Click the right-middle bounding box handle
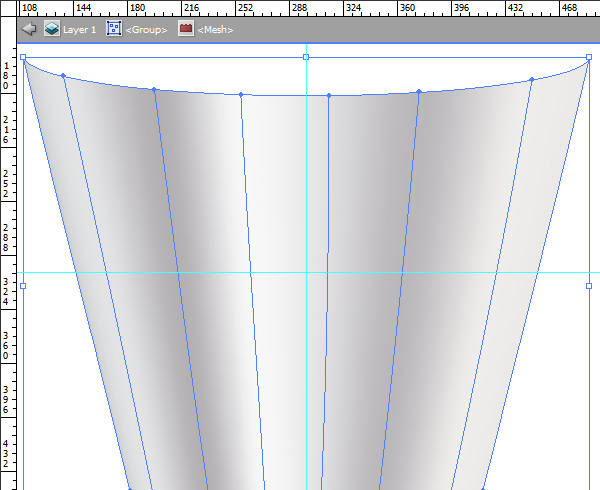 tap(589, 286)
